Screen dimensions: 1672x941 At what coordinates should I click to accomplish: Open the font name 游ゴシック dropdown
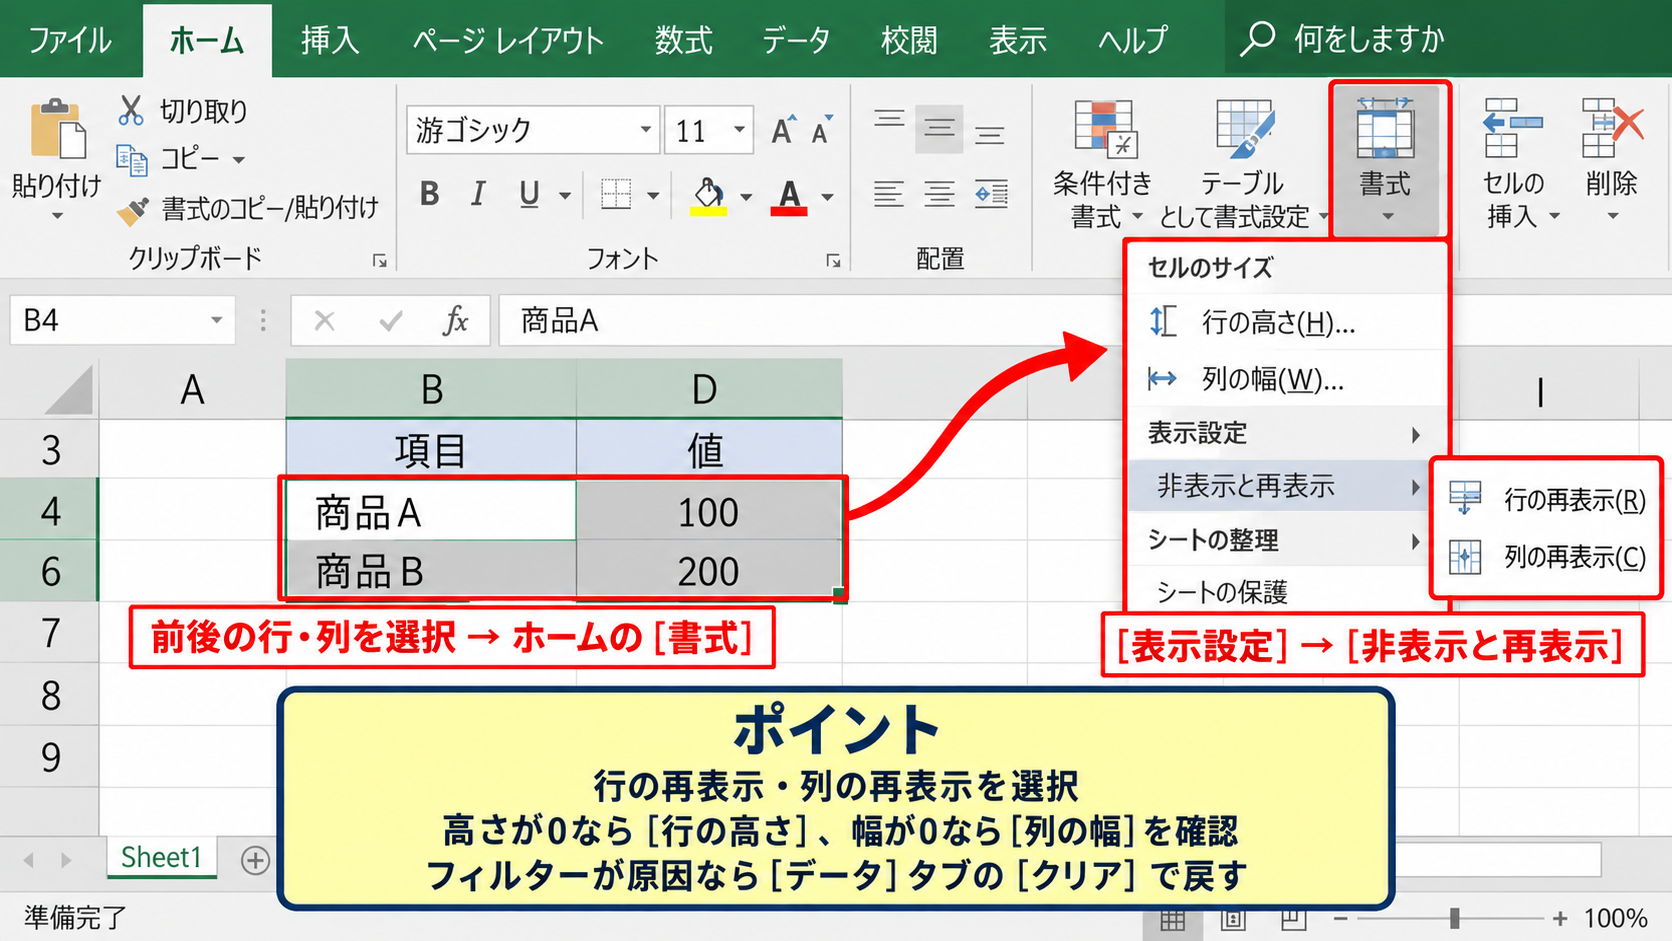pyautogui.click(x=645, y=130)
